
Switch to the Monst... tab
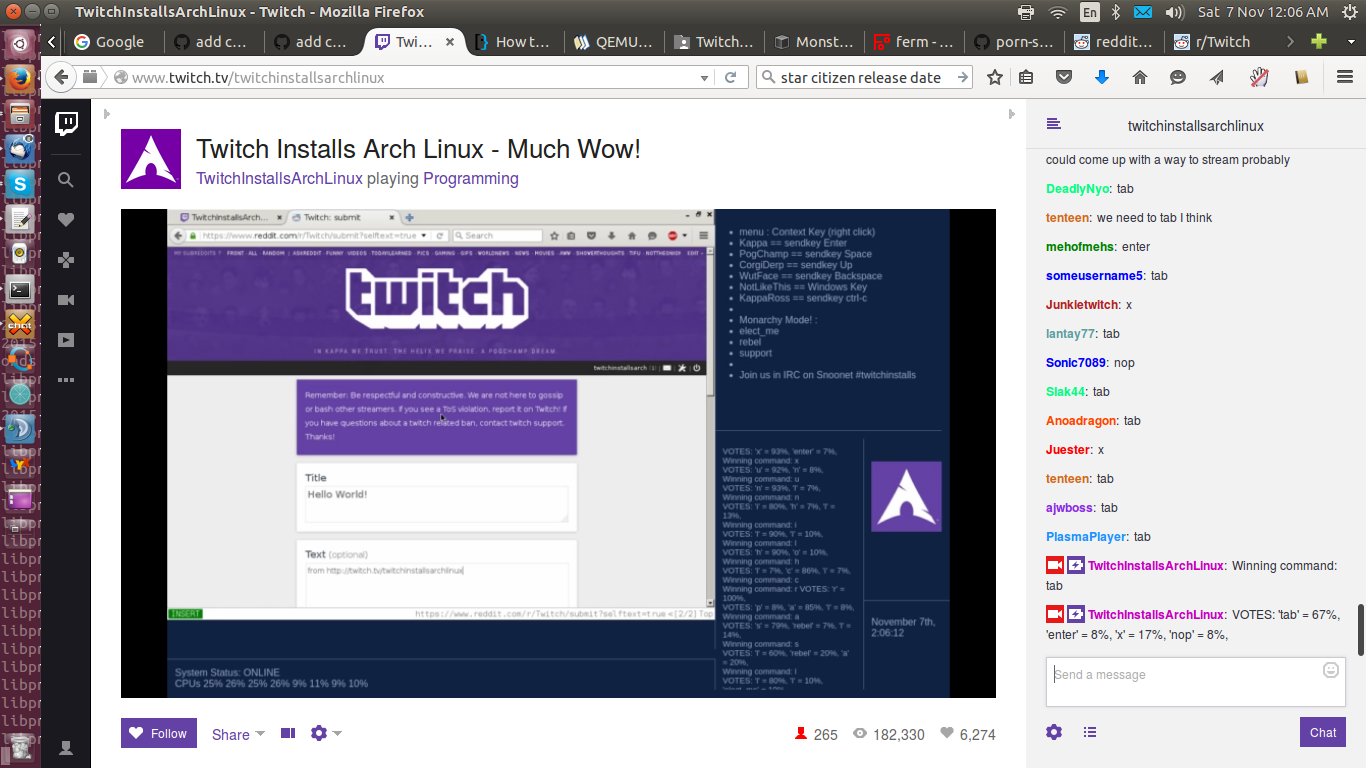pyautogui.click(x=814, y=42)
